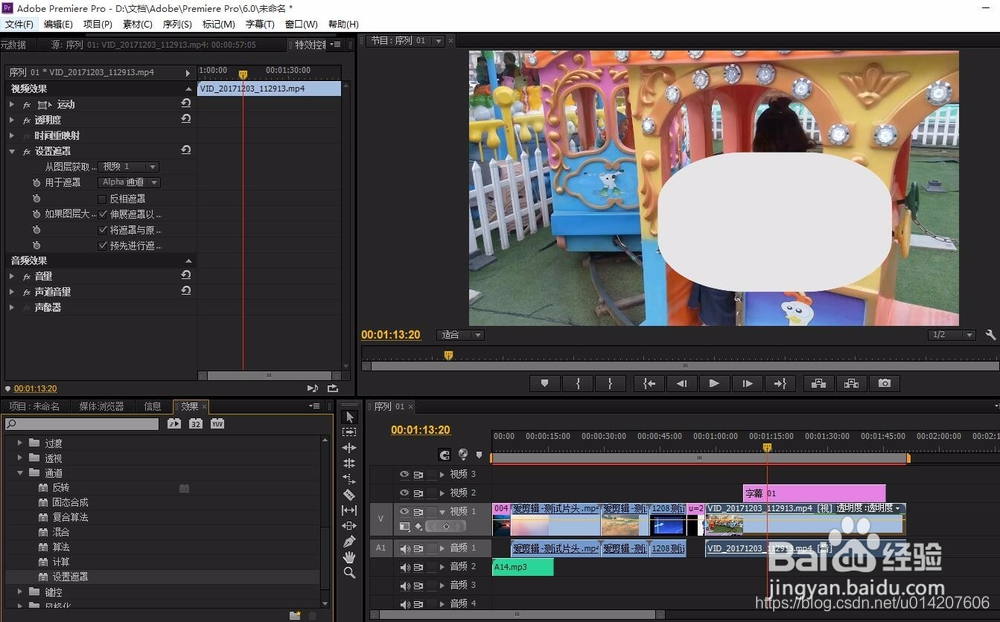The image size is (1000, 622).
Task: Click the Step Forward one frame button
Action: tap(747, 383)
